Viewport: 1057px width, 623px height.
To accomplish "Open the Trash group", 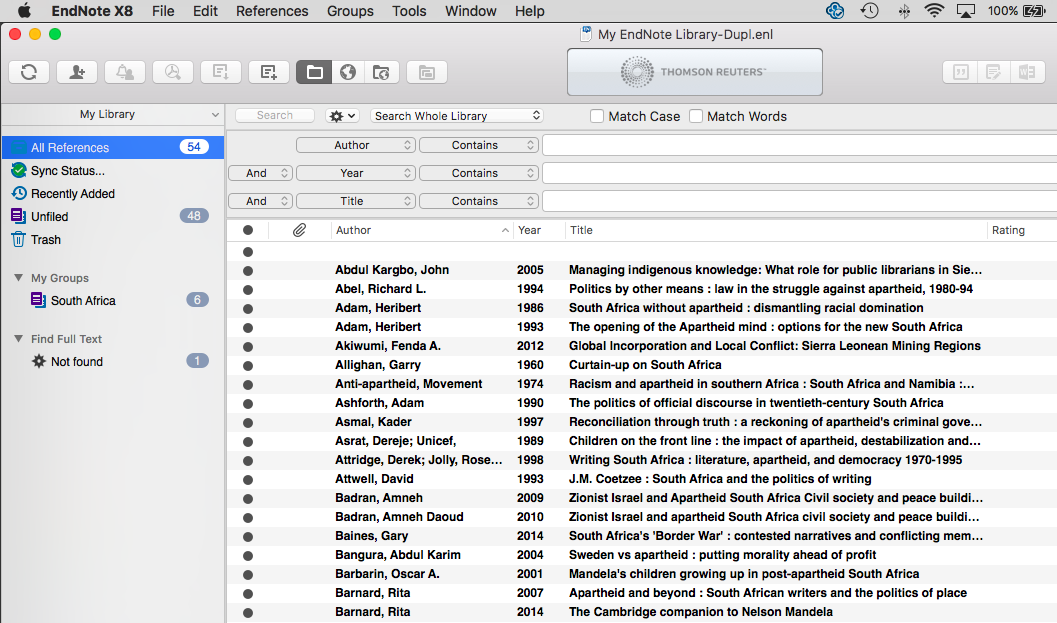I will (46, 239).
